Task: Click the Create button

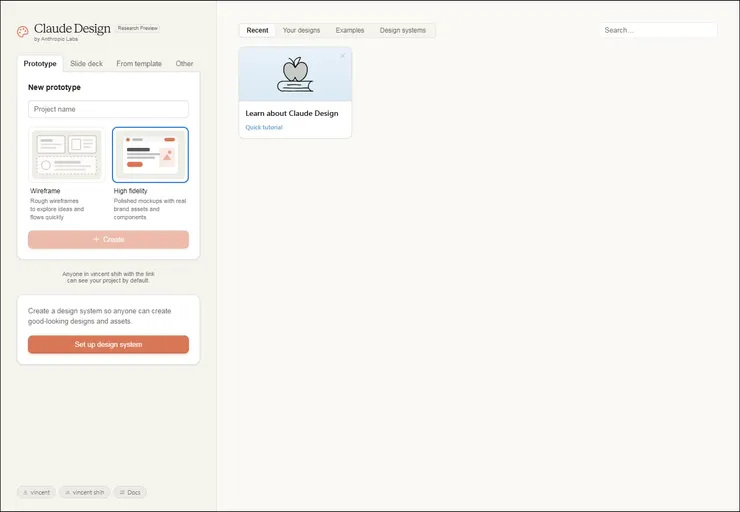Action: pyautogui.click(x=108, y=239)
